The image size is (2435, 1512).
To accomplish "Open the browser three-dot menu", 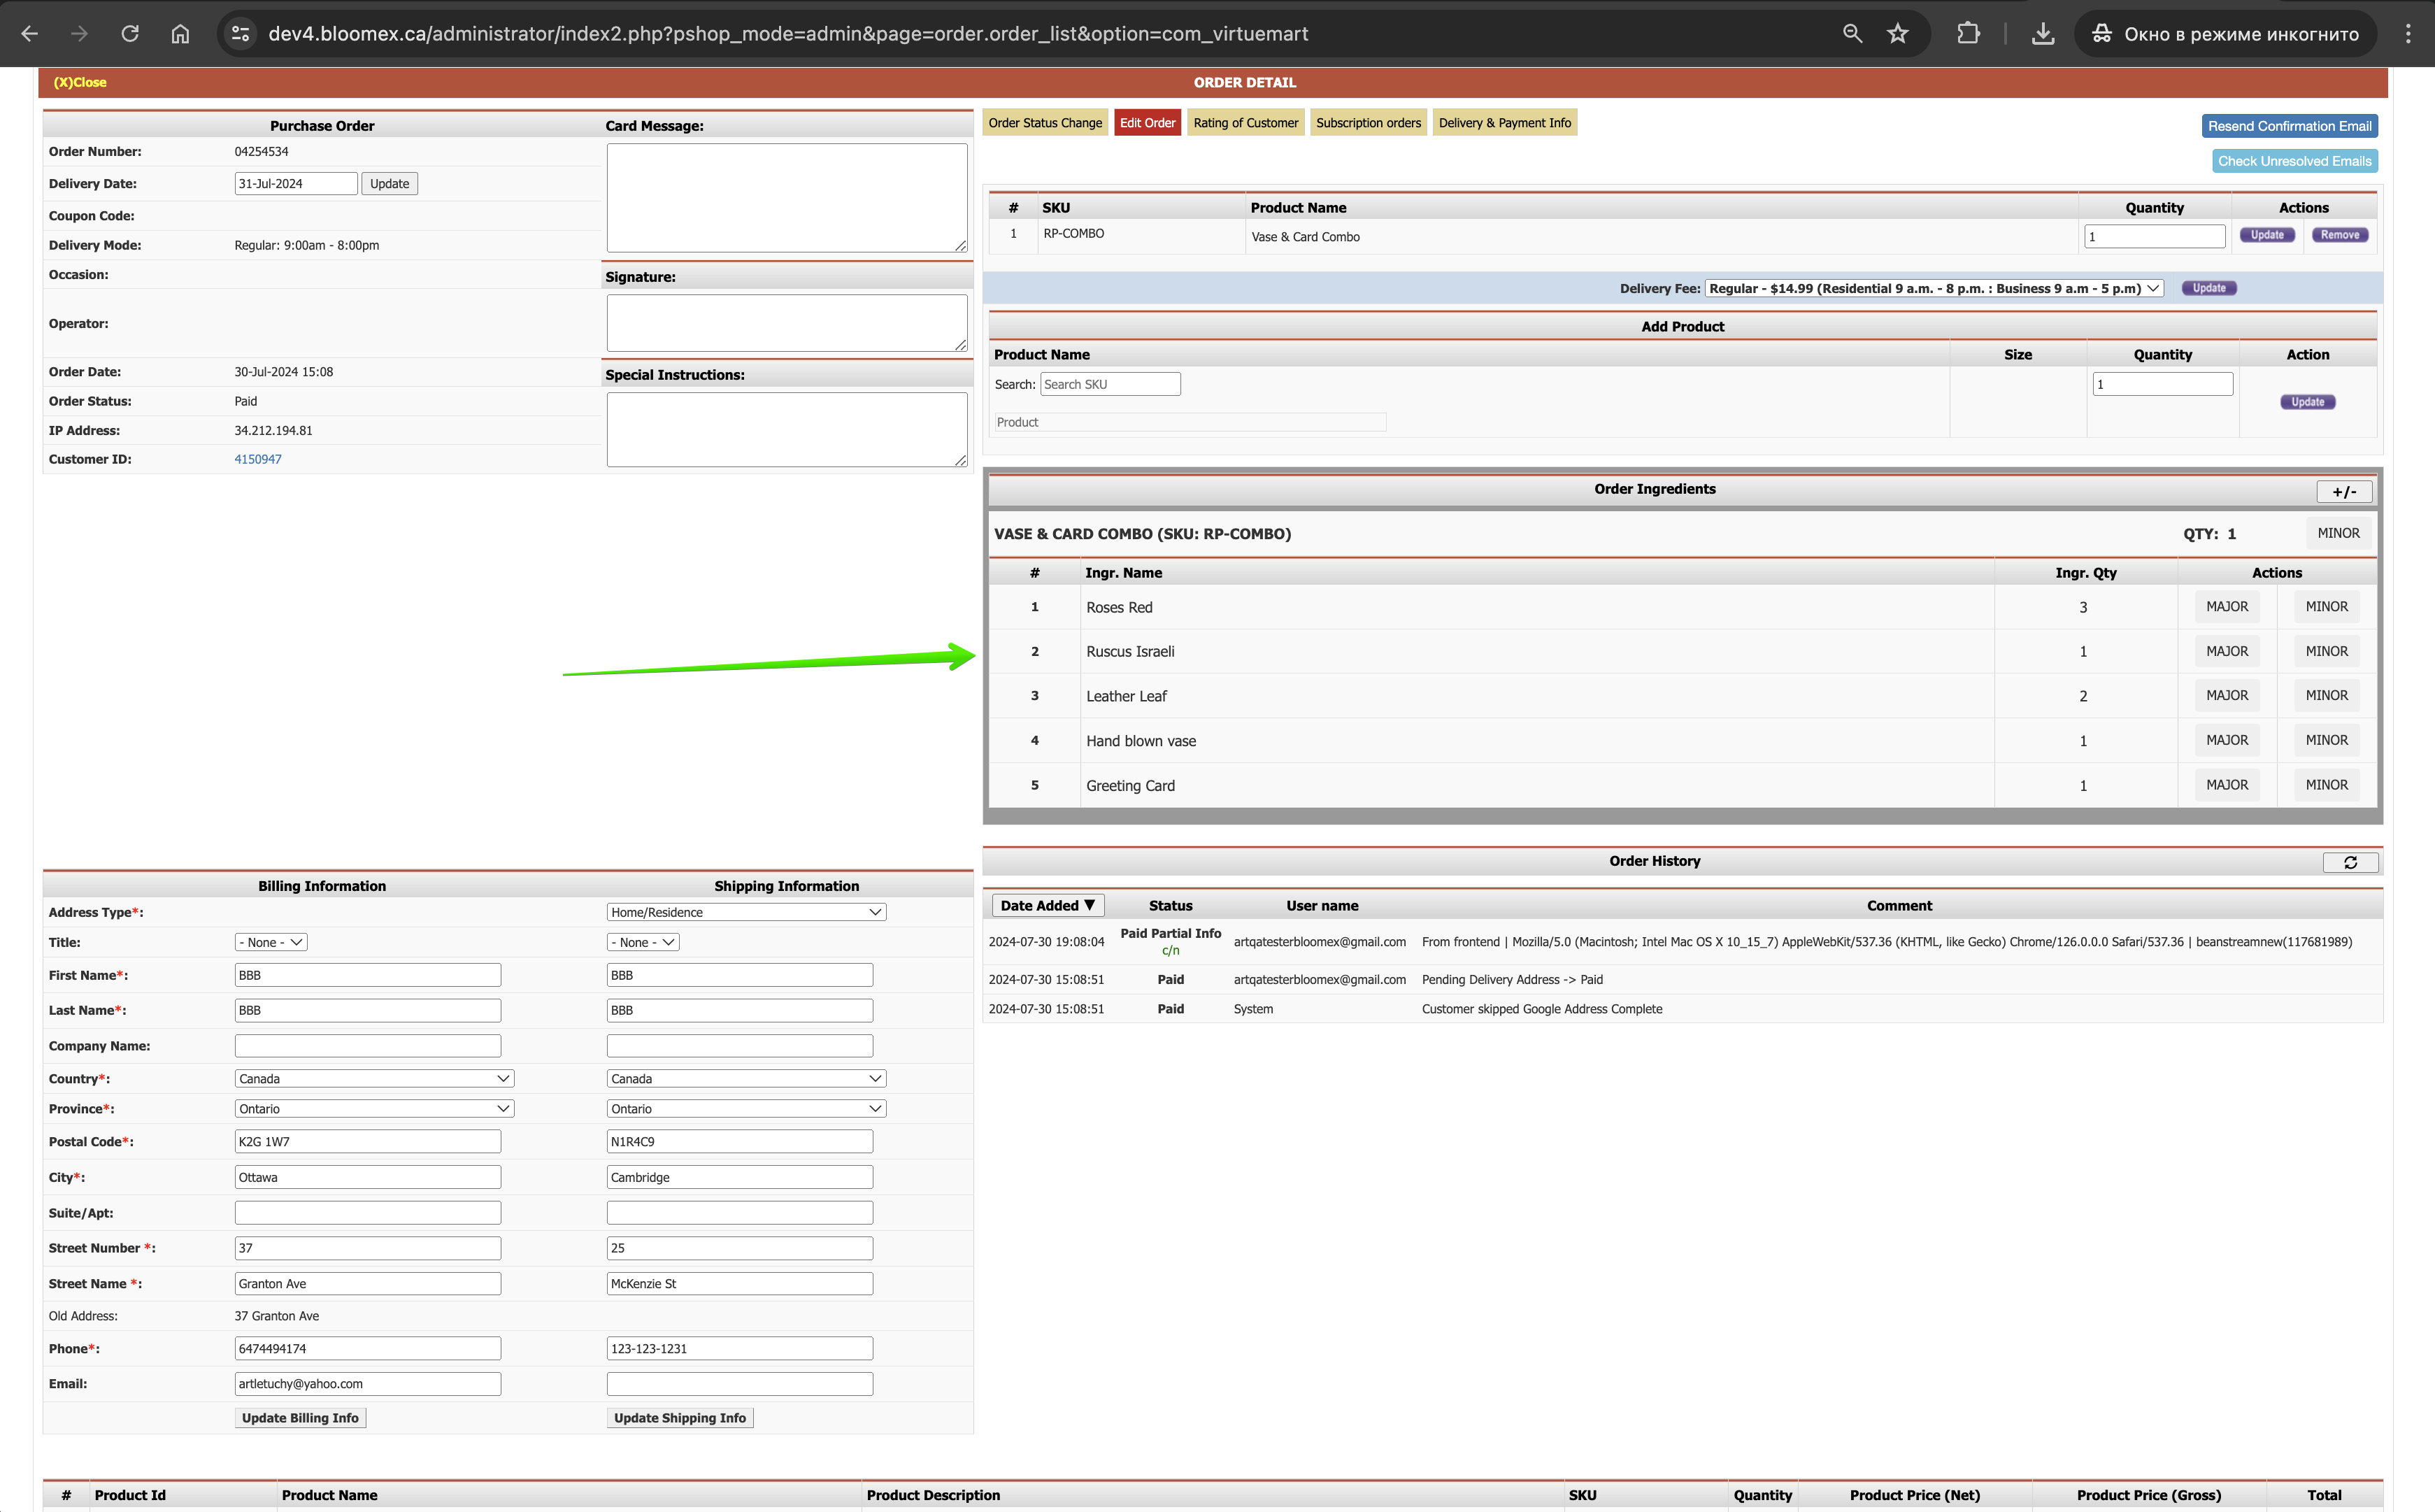I will pyautogui.click(x=2408, y=34).
